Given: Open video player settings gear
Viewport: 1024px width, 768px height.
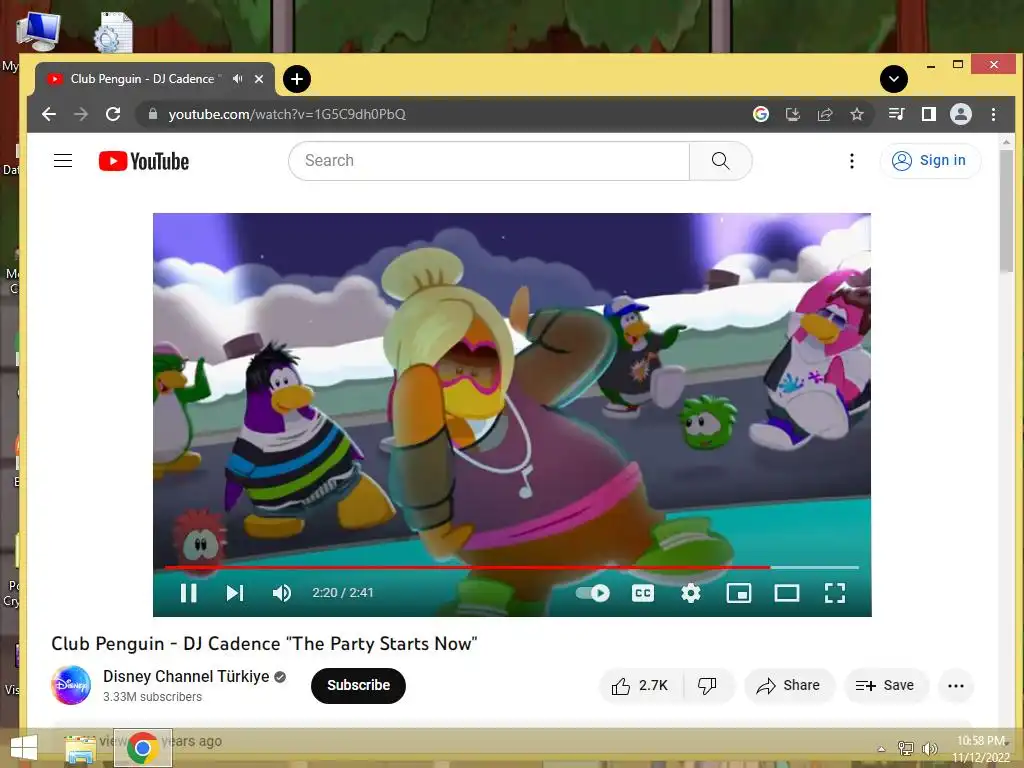Looking at the screenshot, I should point(691,593).
